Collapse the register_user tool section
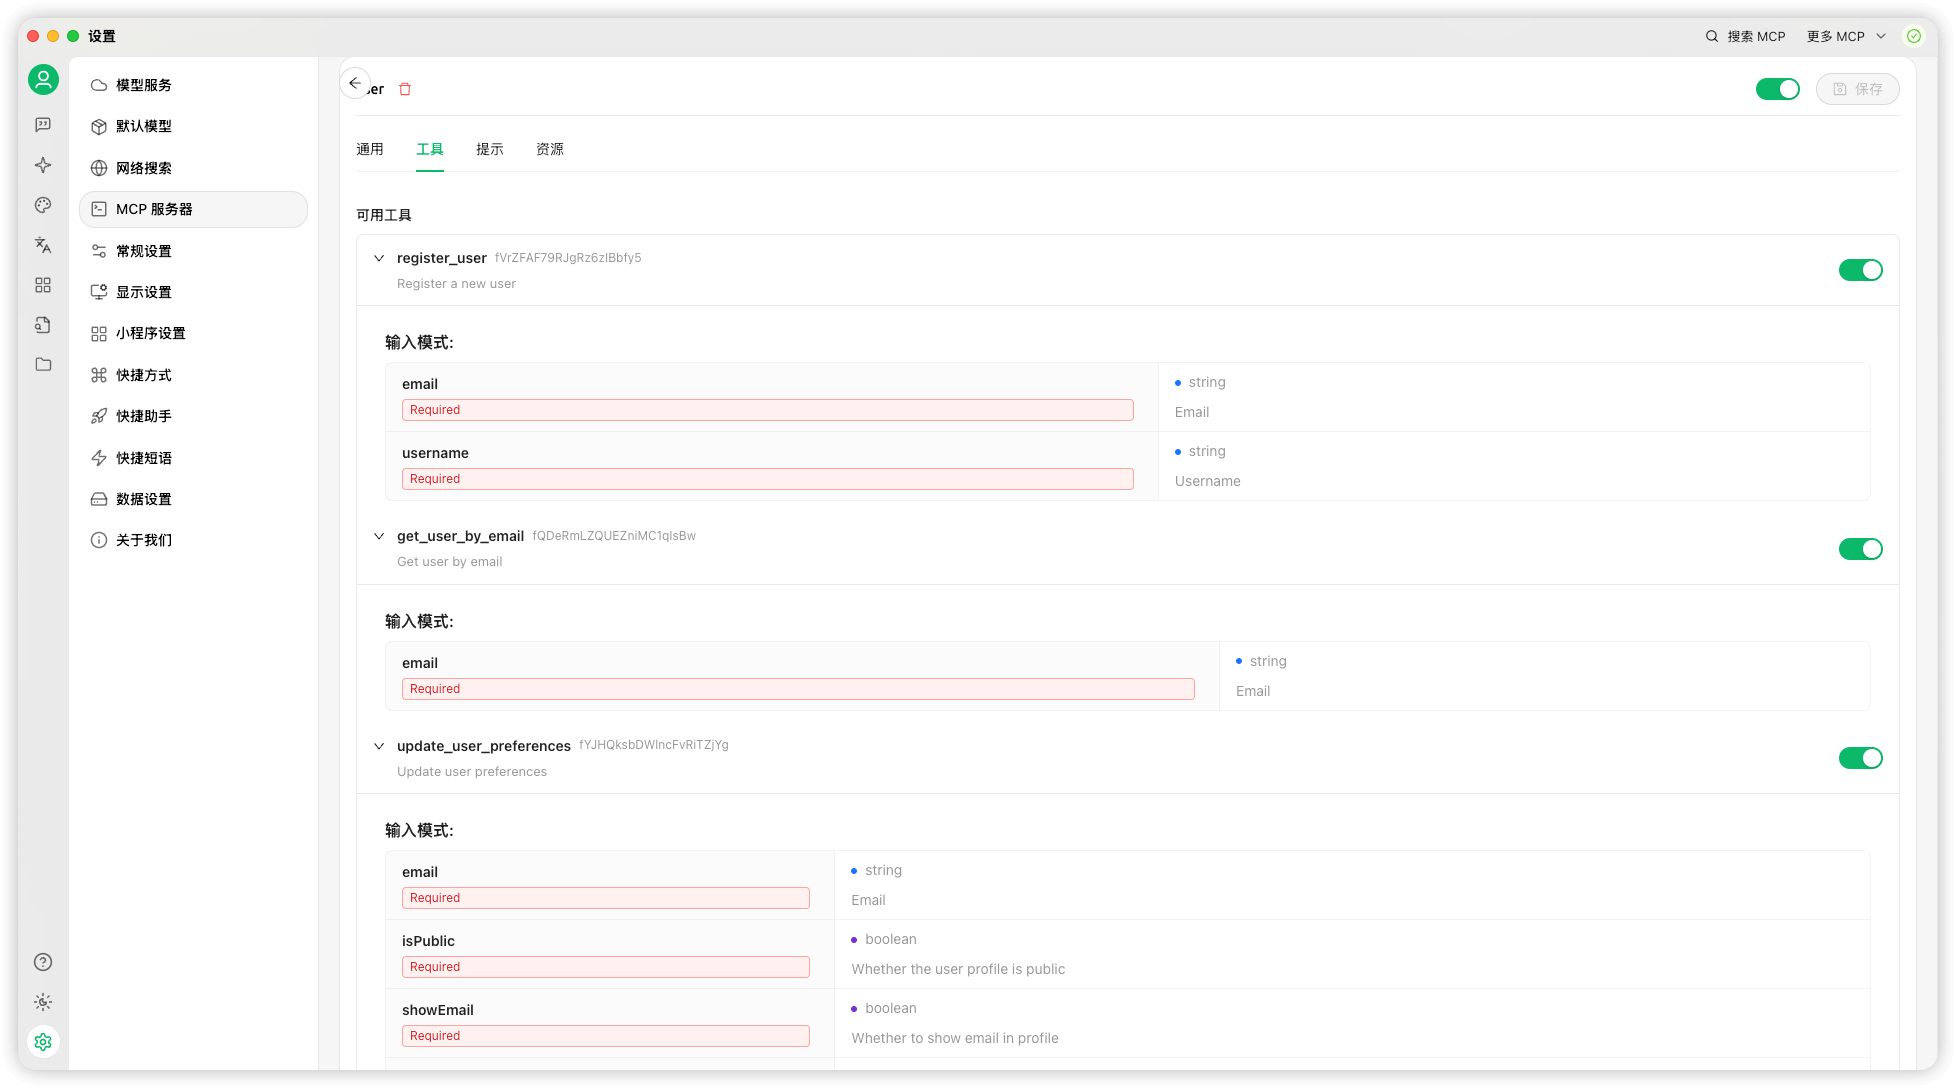Screen dimensions: 1956x1088 [x=379, y=258]
